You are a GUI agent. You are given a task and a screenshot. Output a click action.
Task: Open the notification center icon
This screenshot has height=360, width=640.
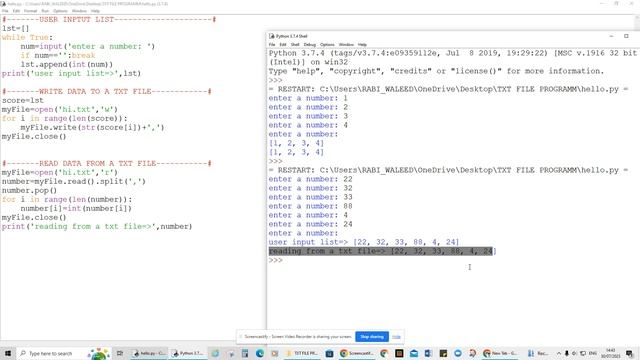tap(630, 353)
